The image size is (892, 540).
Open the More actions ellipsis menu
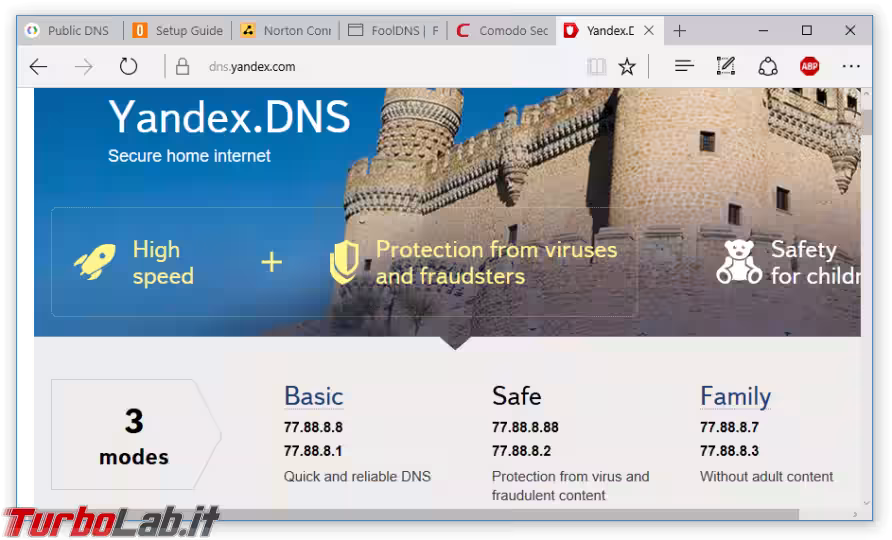851,67
